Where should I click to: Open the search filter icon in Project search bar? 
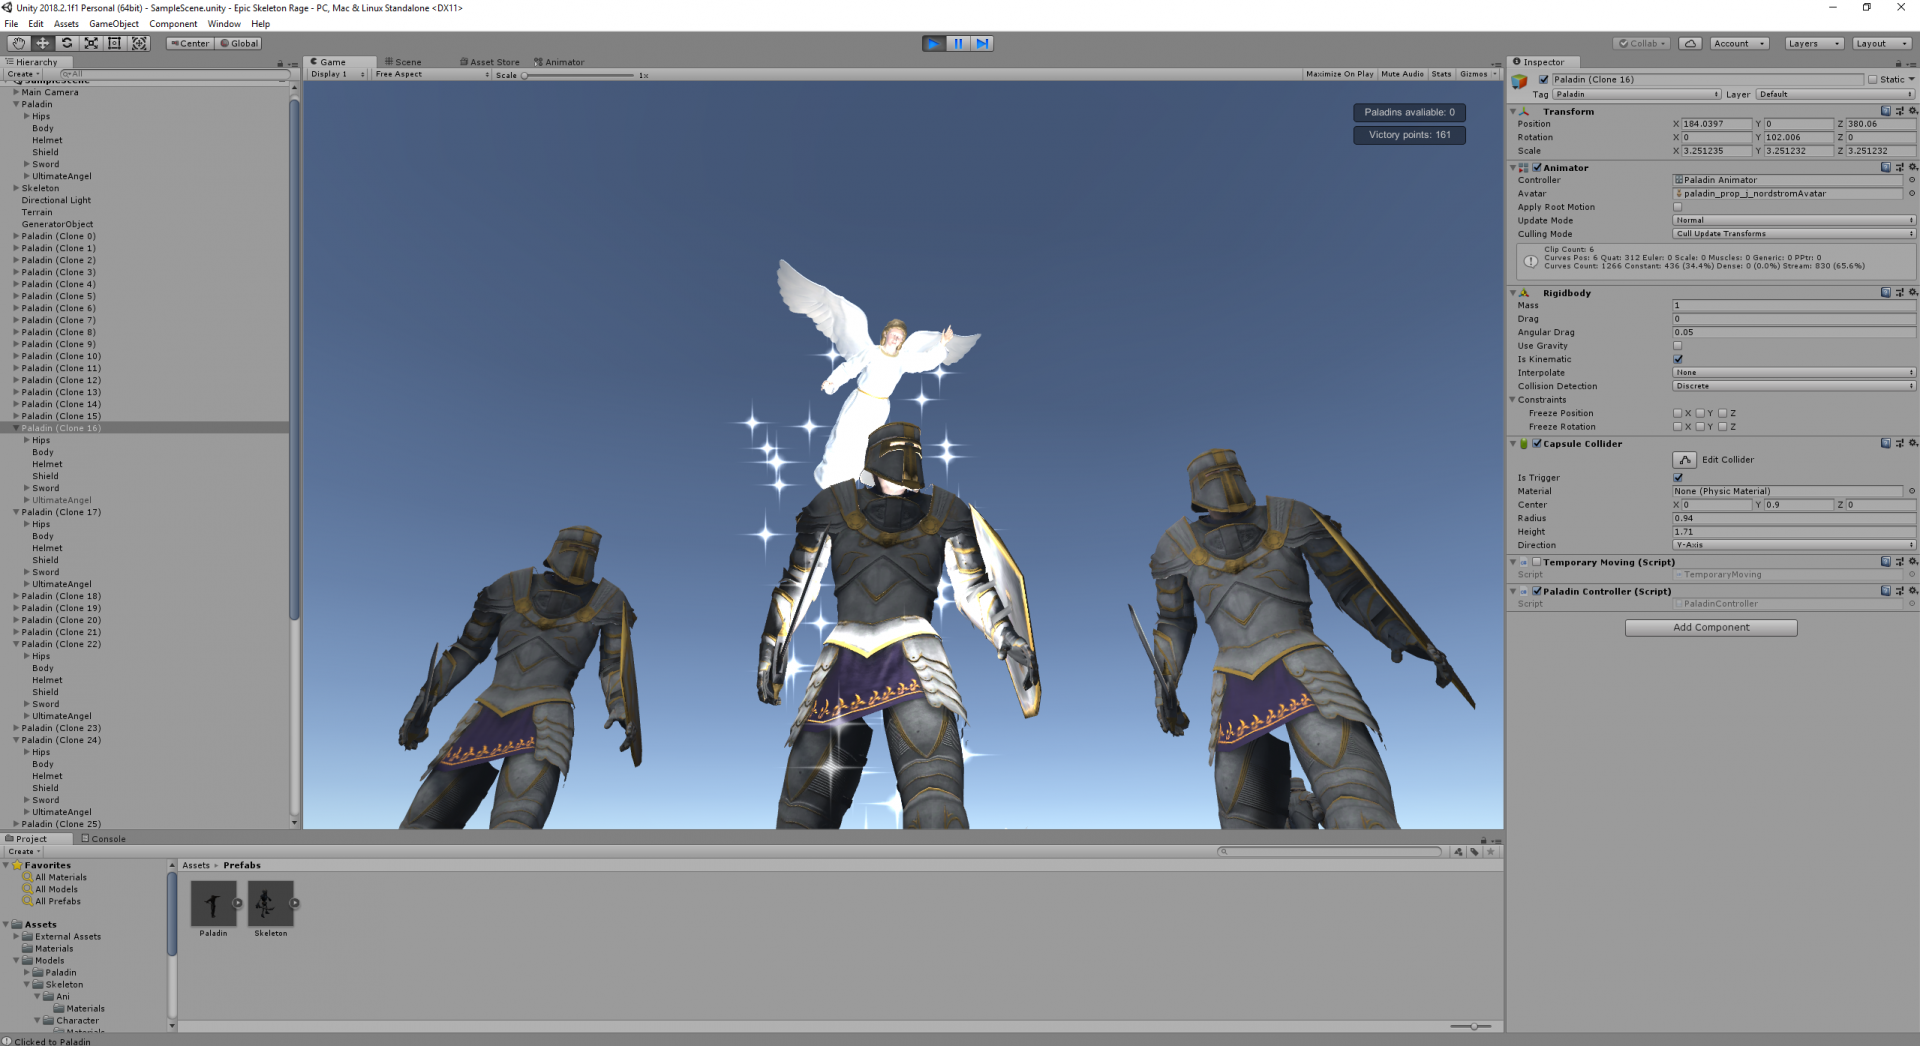pyautogui.click(x=1458, y=852)
